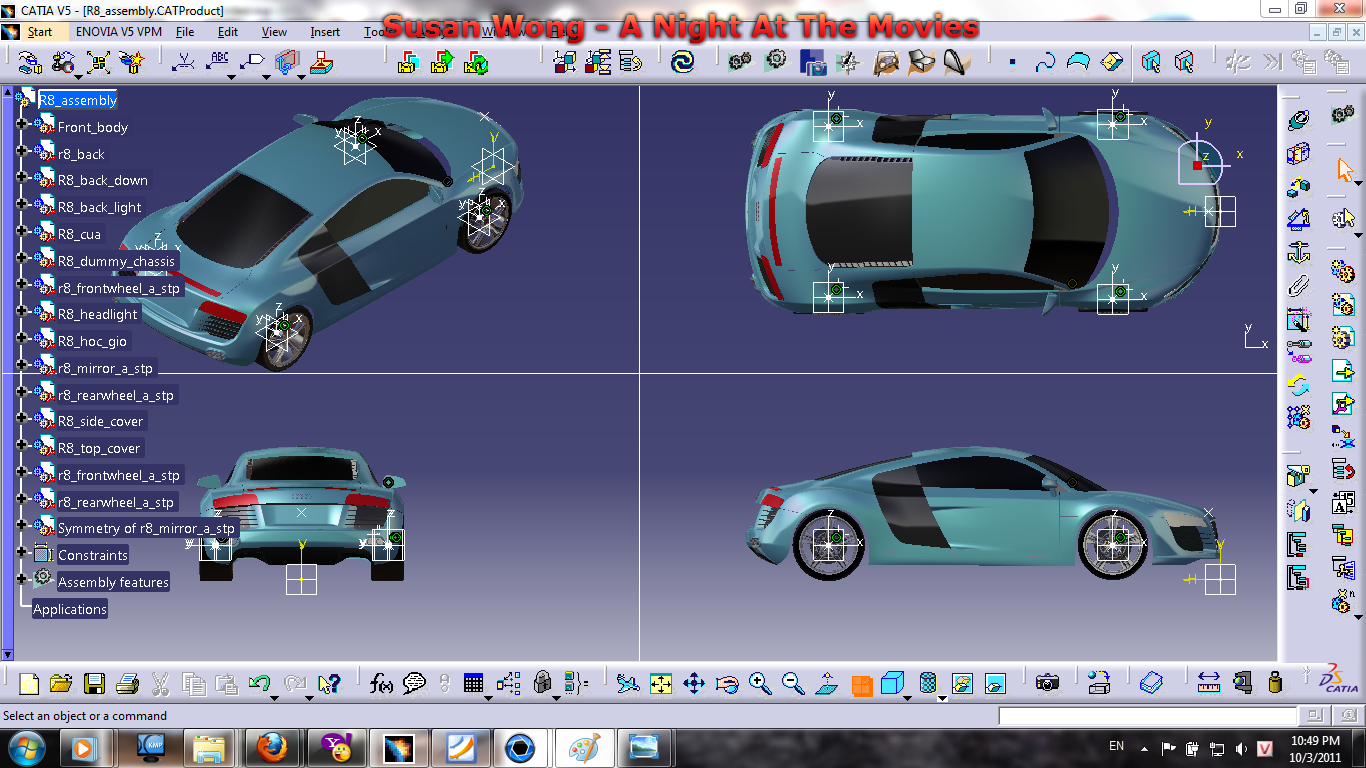
Task: Open the View menu
Action: tap(274, 31)
